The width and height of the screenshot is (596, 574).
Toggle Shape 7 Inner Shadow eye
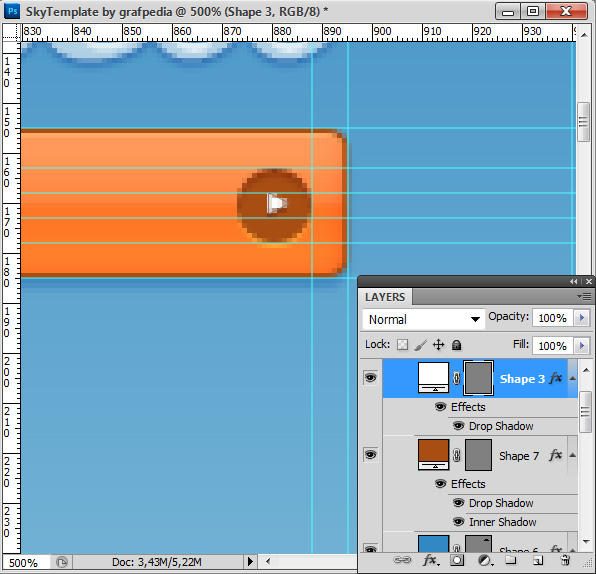[458, 522]
